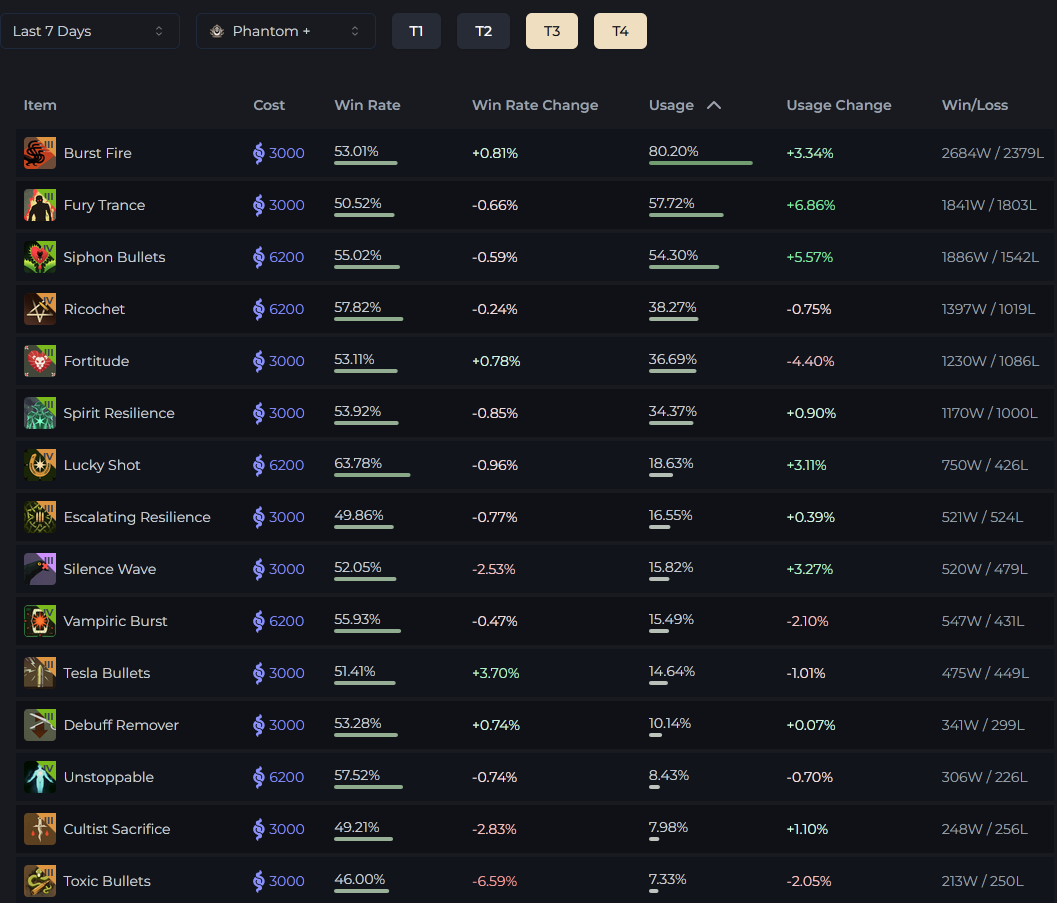Click the 46.00% win rate value

pos(360,879)
